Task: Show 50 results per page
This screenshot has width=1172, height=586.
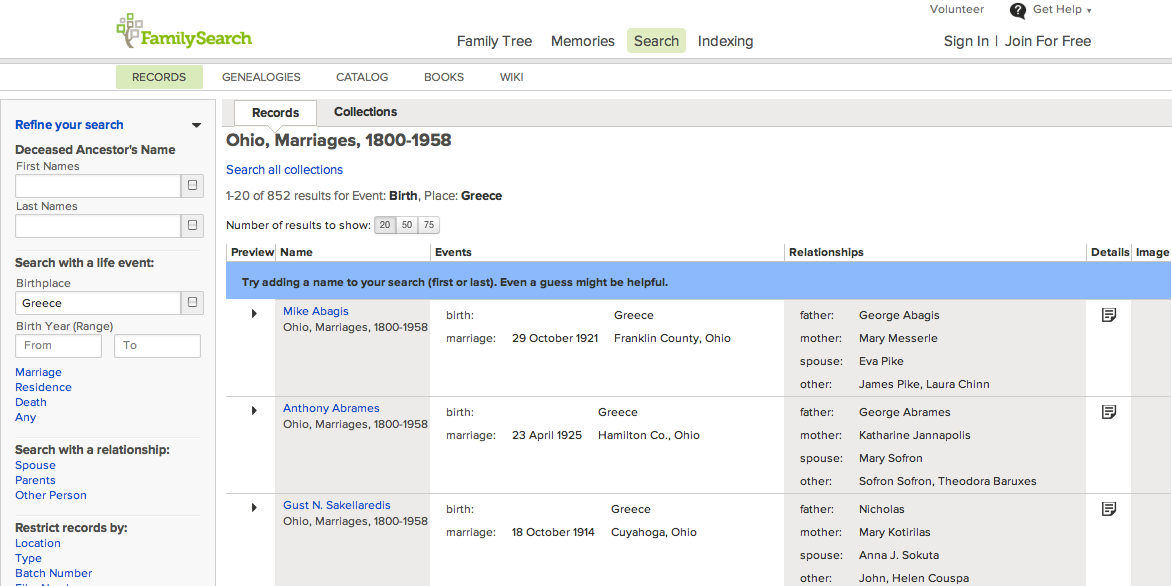Action: (407, 226)
